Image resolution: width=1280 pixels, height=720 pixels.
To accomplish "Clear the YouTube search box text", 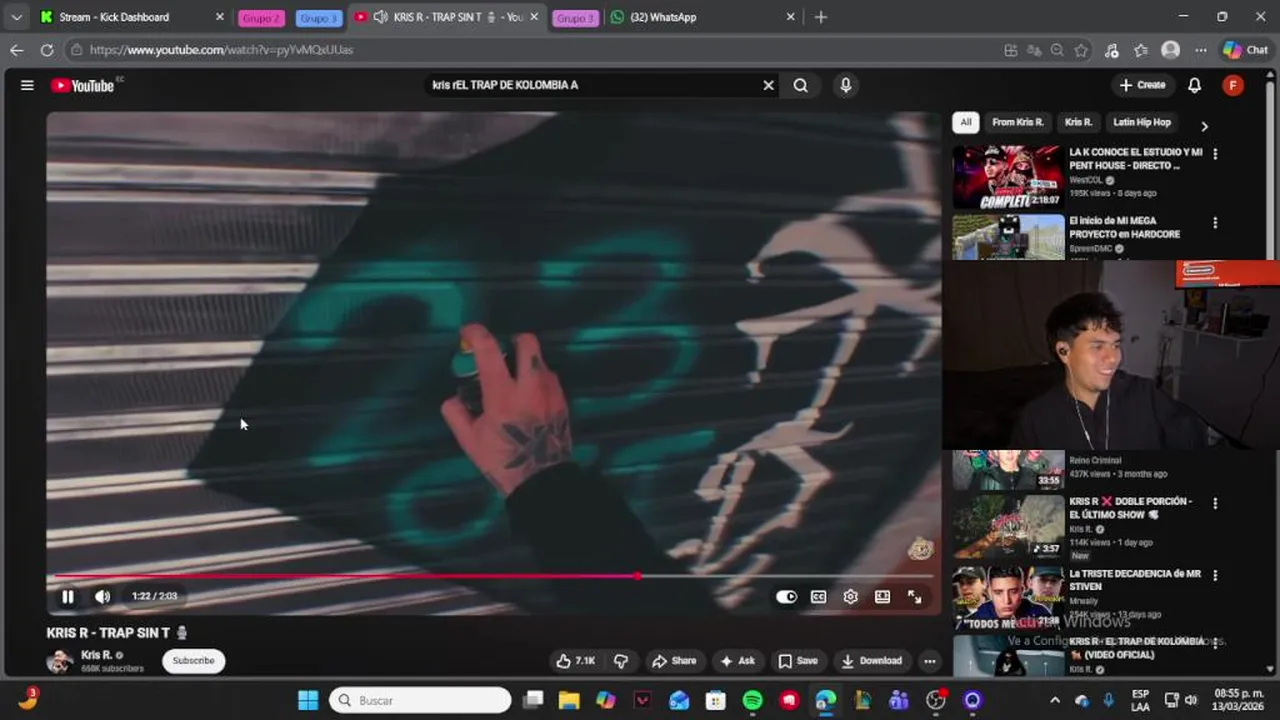I will coord(768,85).
